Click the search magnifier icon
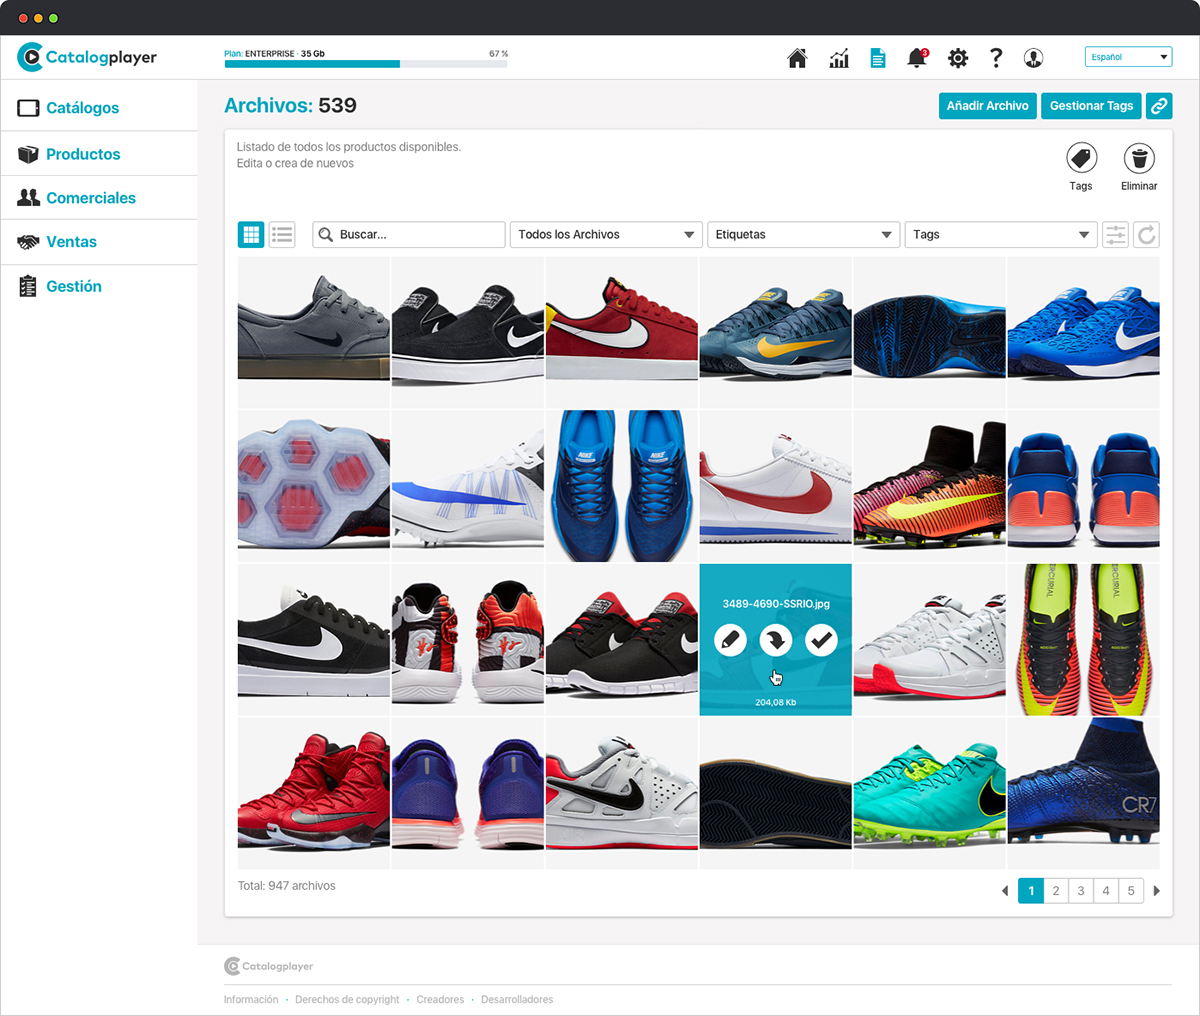The width and height of the screenshot is (1200, 1016). tap(326, 235)
